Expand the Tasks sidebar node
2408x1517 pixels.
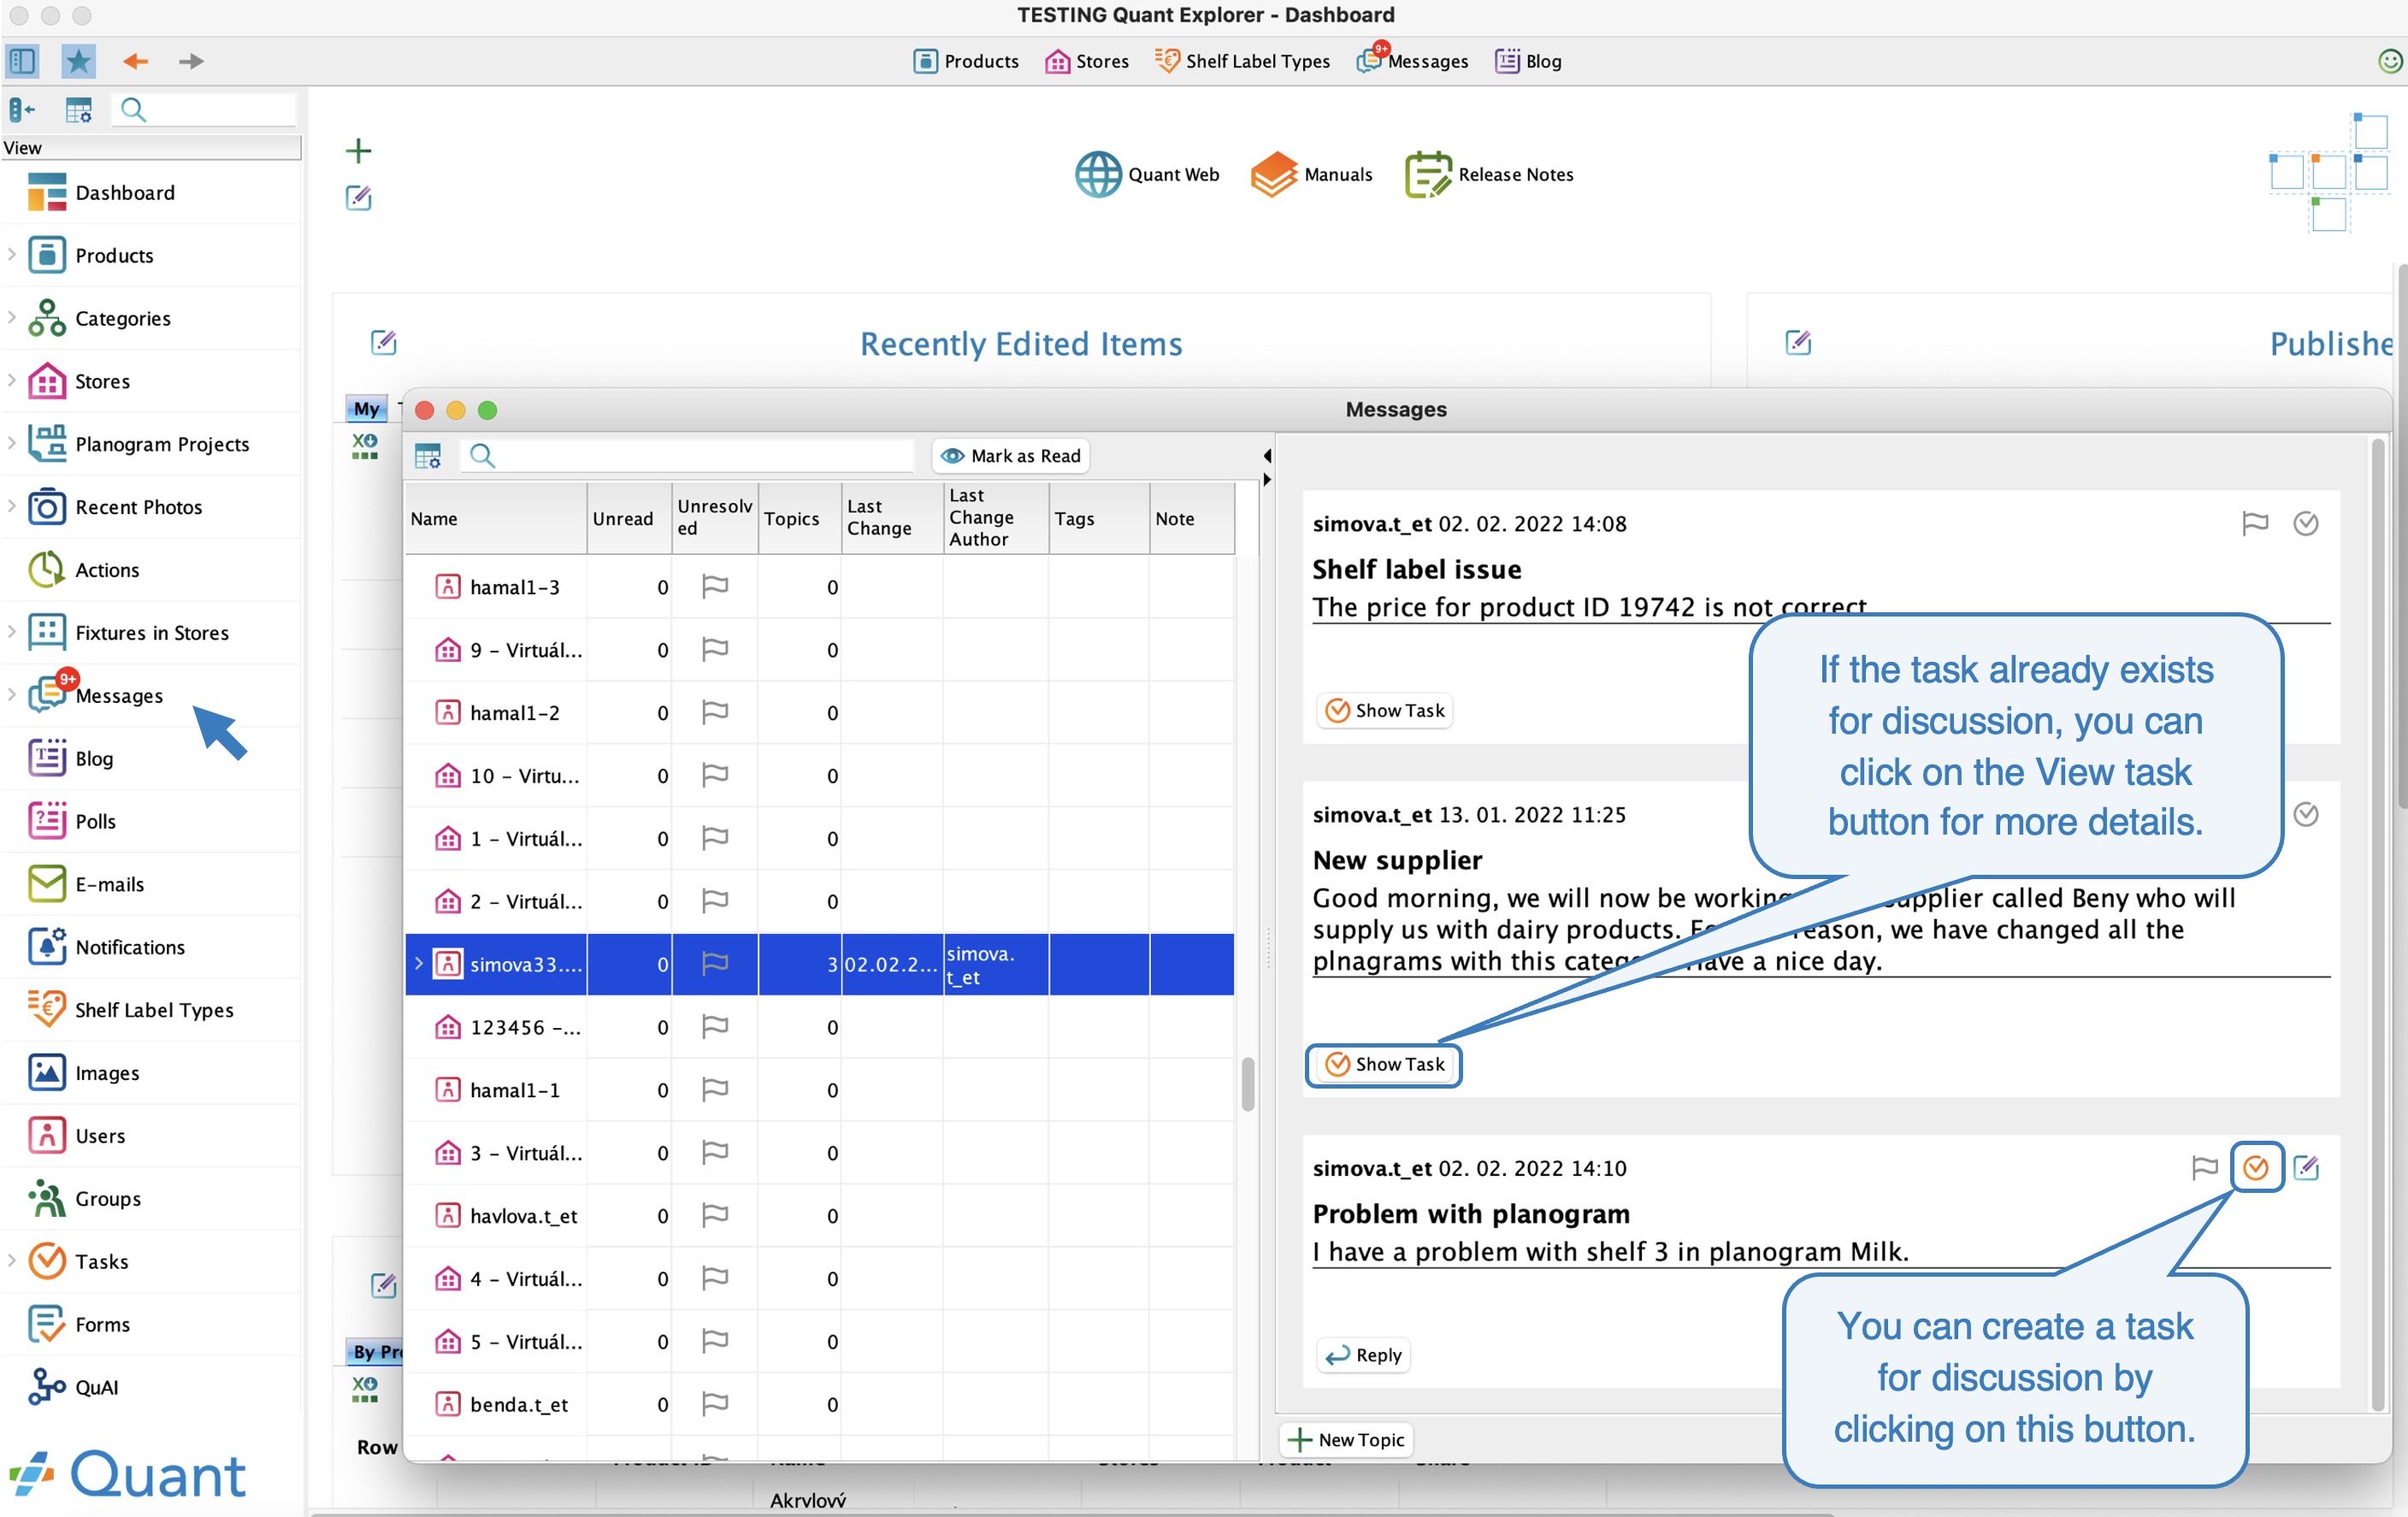11,1261
